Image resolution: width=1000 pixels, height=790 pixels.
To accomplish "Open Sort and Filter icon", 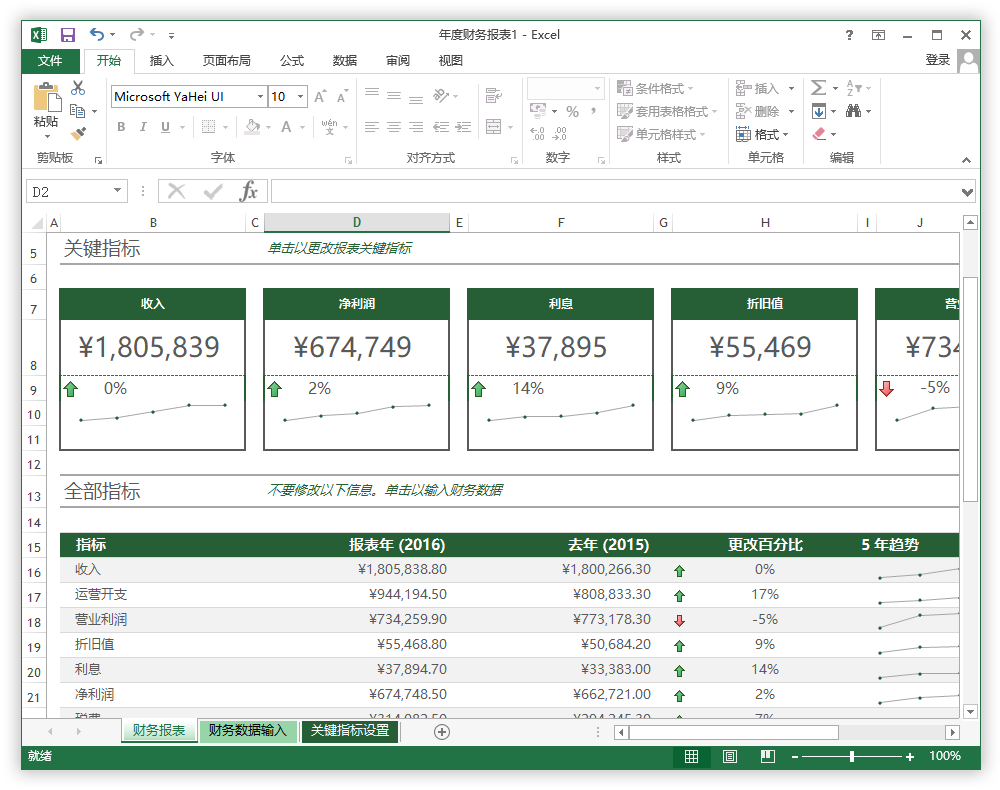I will coord(853,88).
